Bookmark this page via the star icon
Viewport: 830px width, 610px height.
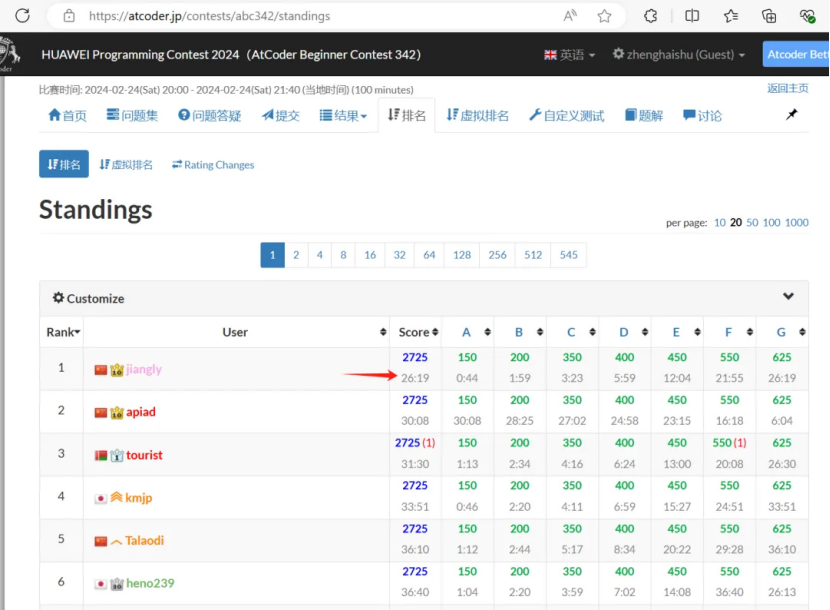pyautogui.click(x=604, y=16)
